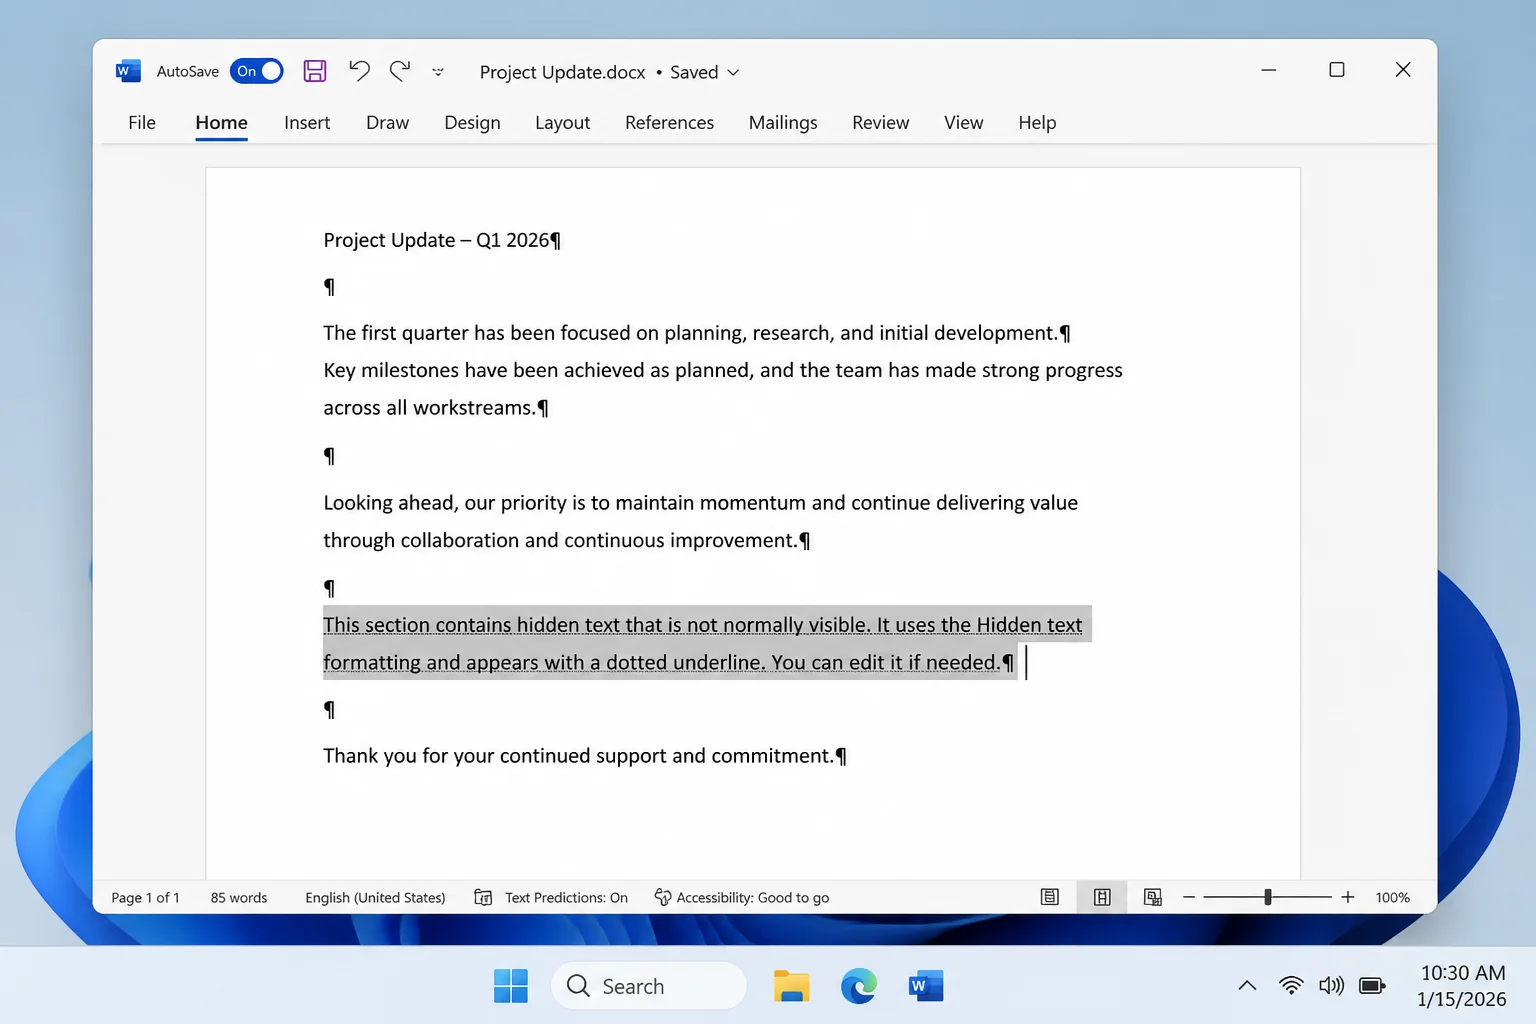
Task: Select the Home ribbon tab
Action: tap(221, 122)
